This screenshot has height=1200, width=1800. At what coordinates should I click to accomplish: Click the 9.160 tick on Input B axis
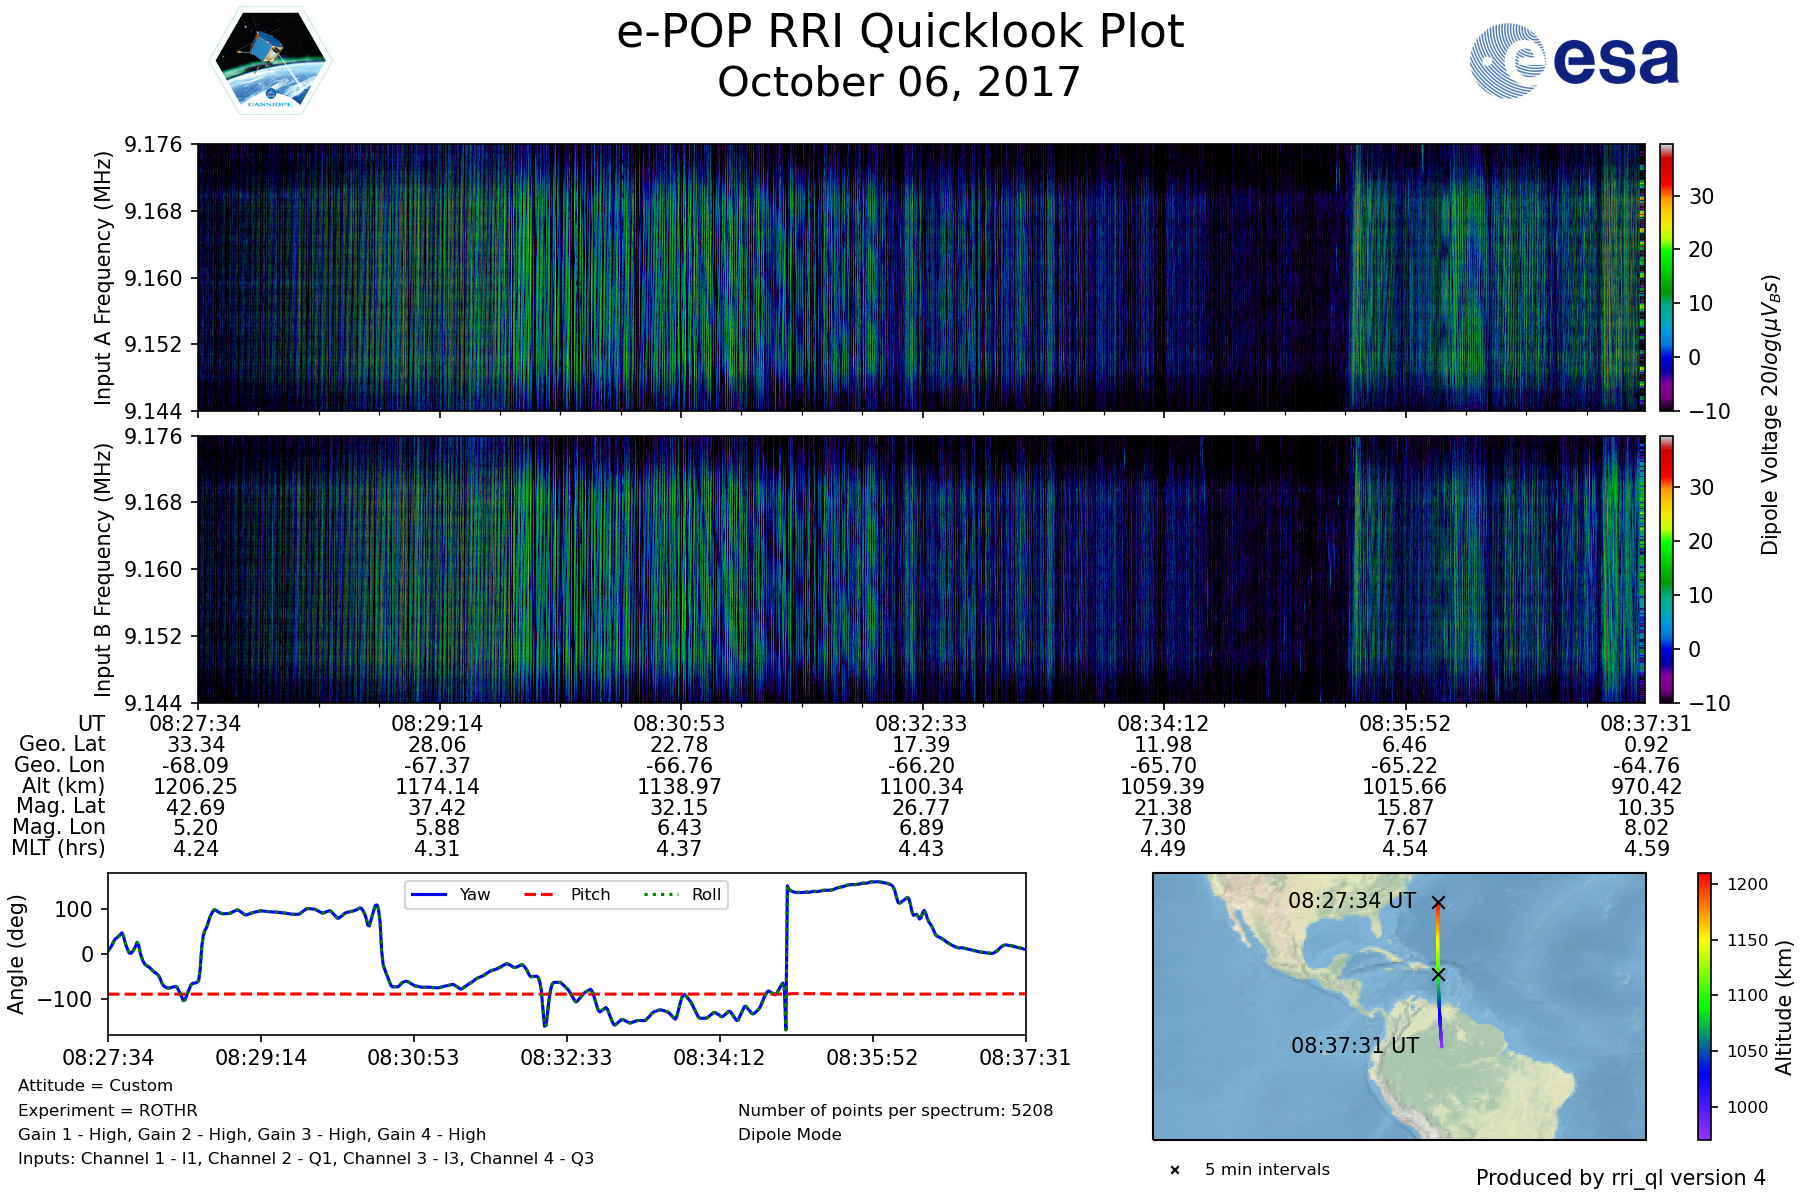154,570
